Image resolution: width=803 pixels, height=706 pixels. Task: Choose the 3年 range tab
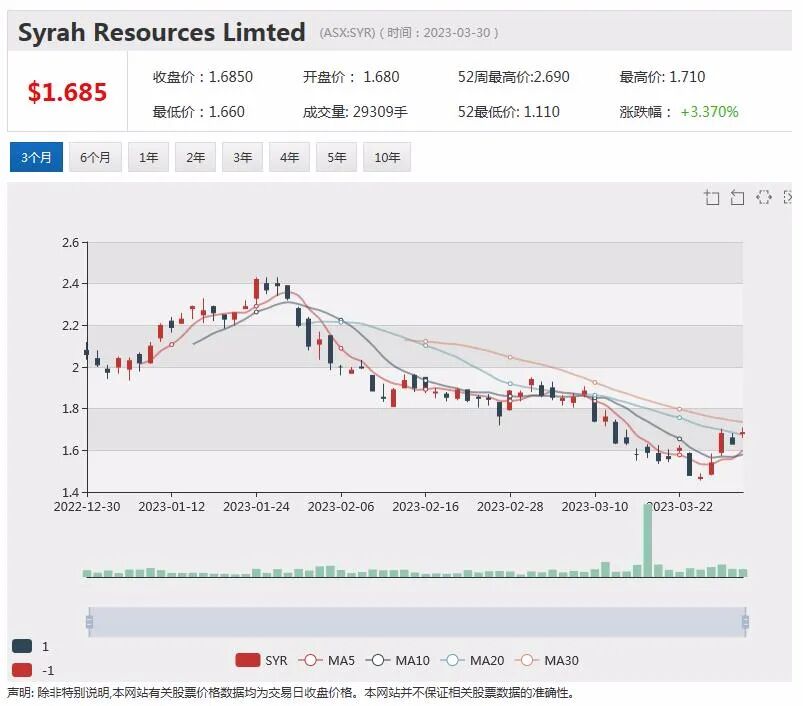[x=243, y=157]
